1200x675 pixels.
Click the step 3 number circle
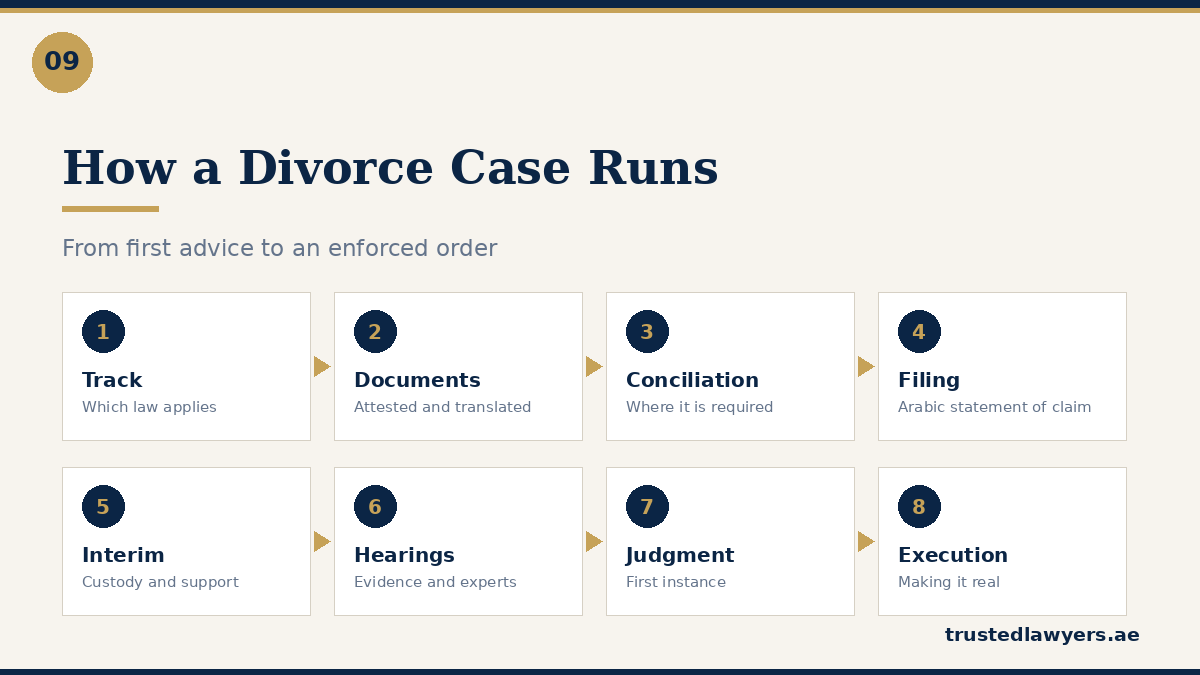pos(647,332)
